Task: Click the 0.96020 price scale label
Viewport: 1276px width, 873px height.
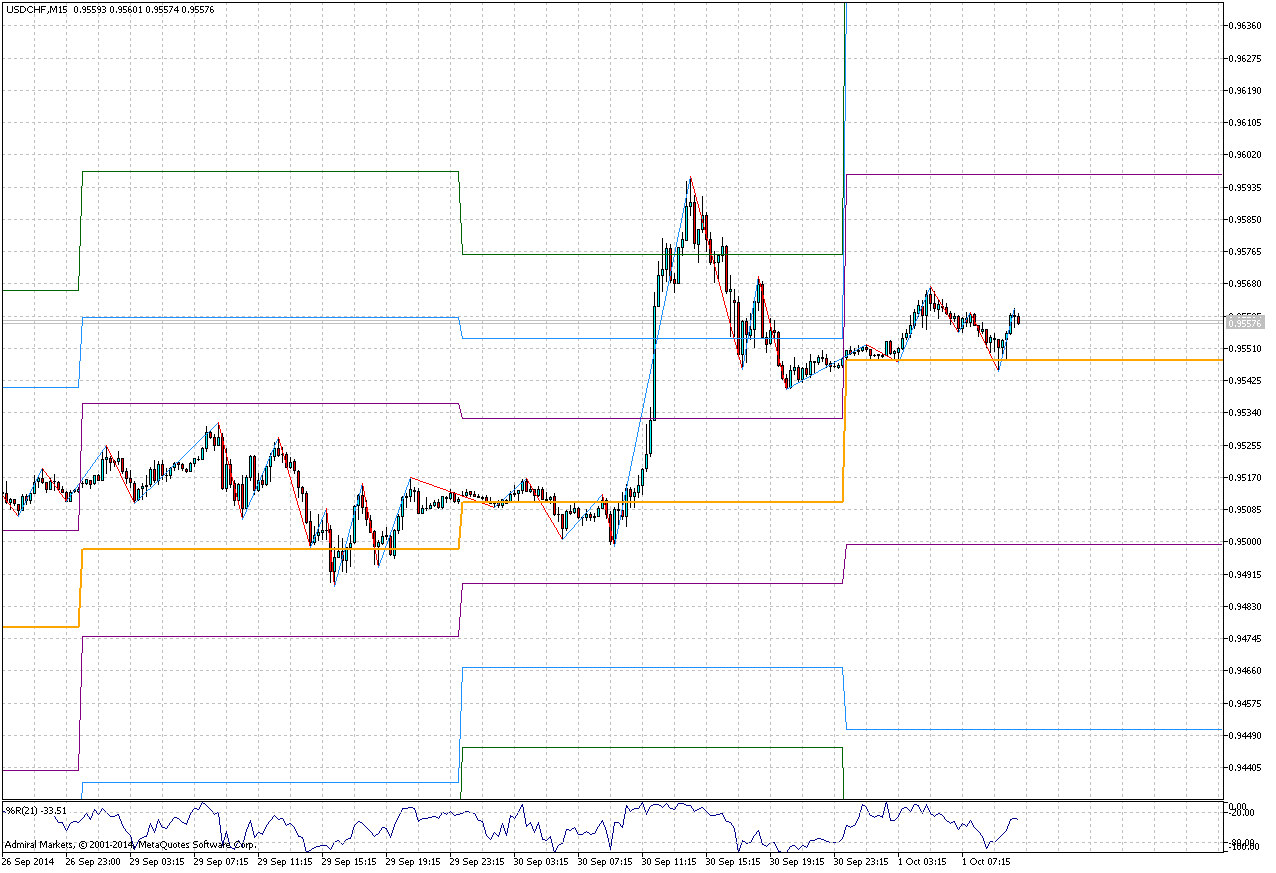Action: 1246,155
